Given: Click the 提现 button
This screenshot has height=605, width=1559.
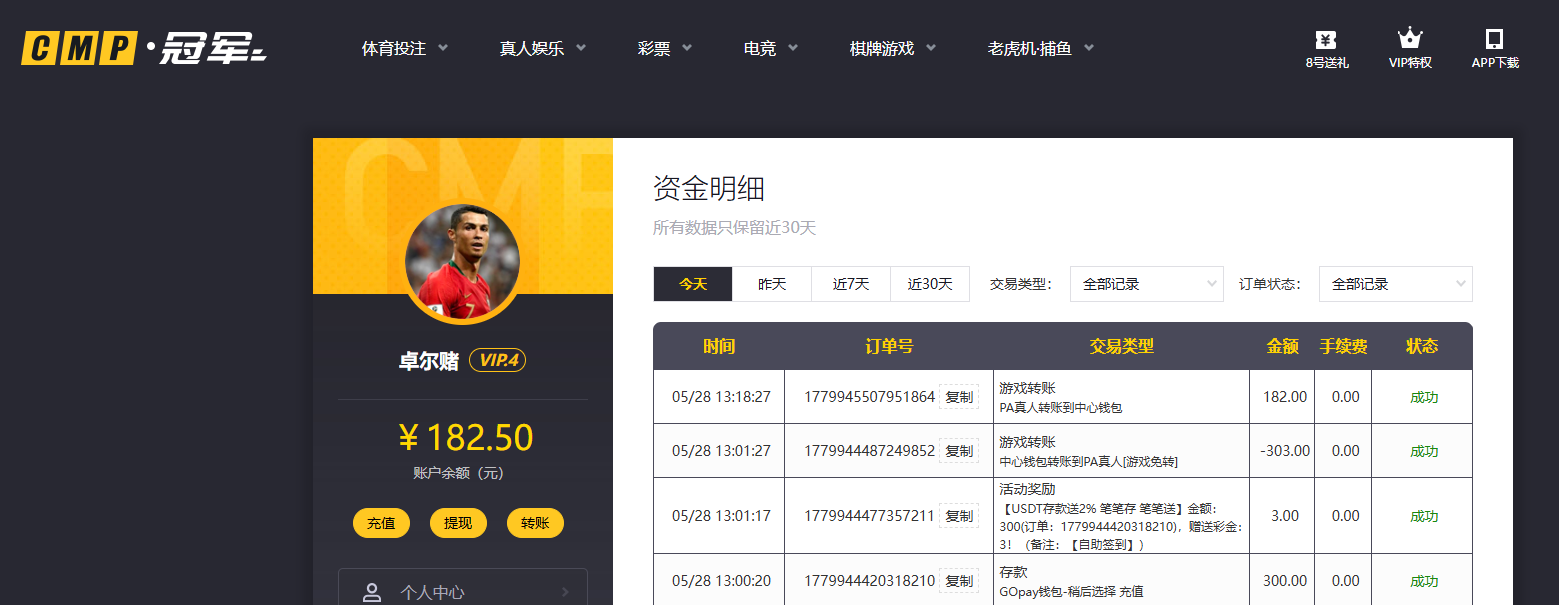Looking at the screenshot, I should tap(458, 523).
